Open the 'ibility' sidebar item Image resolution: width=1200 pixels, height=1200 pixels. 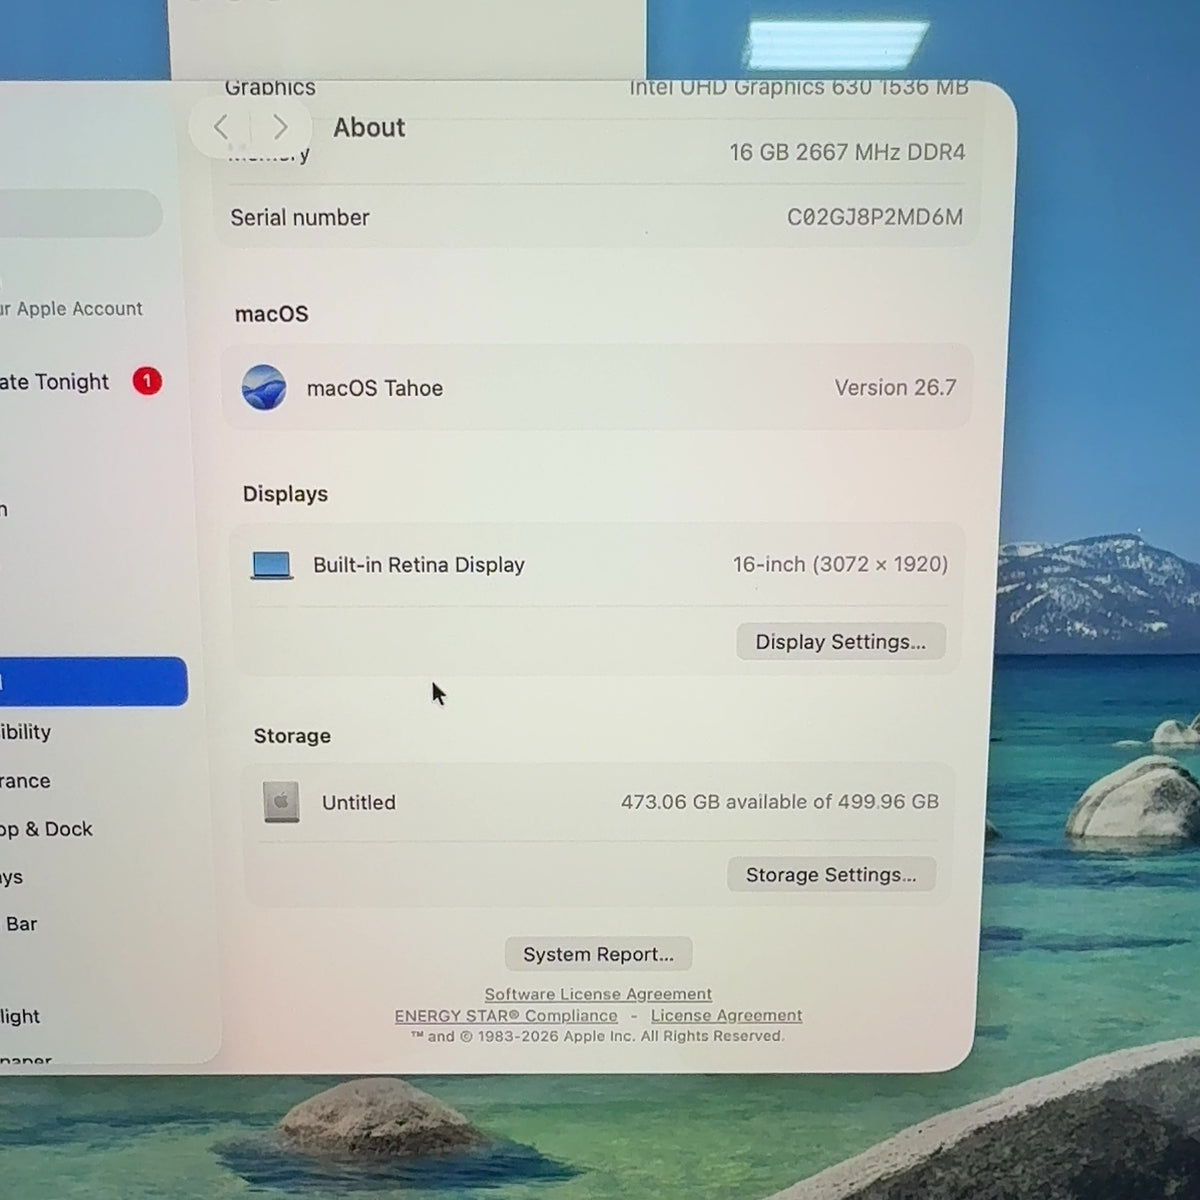coord(26,732)
